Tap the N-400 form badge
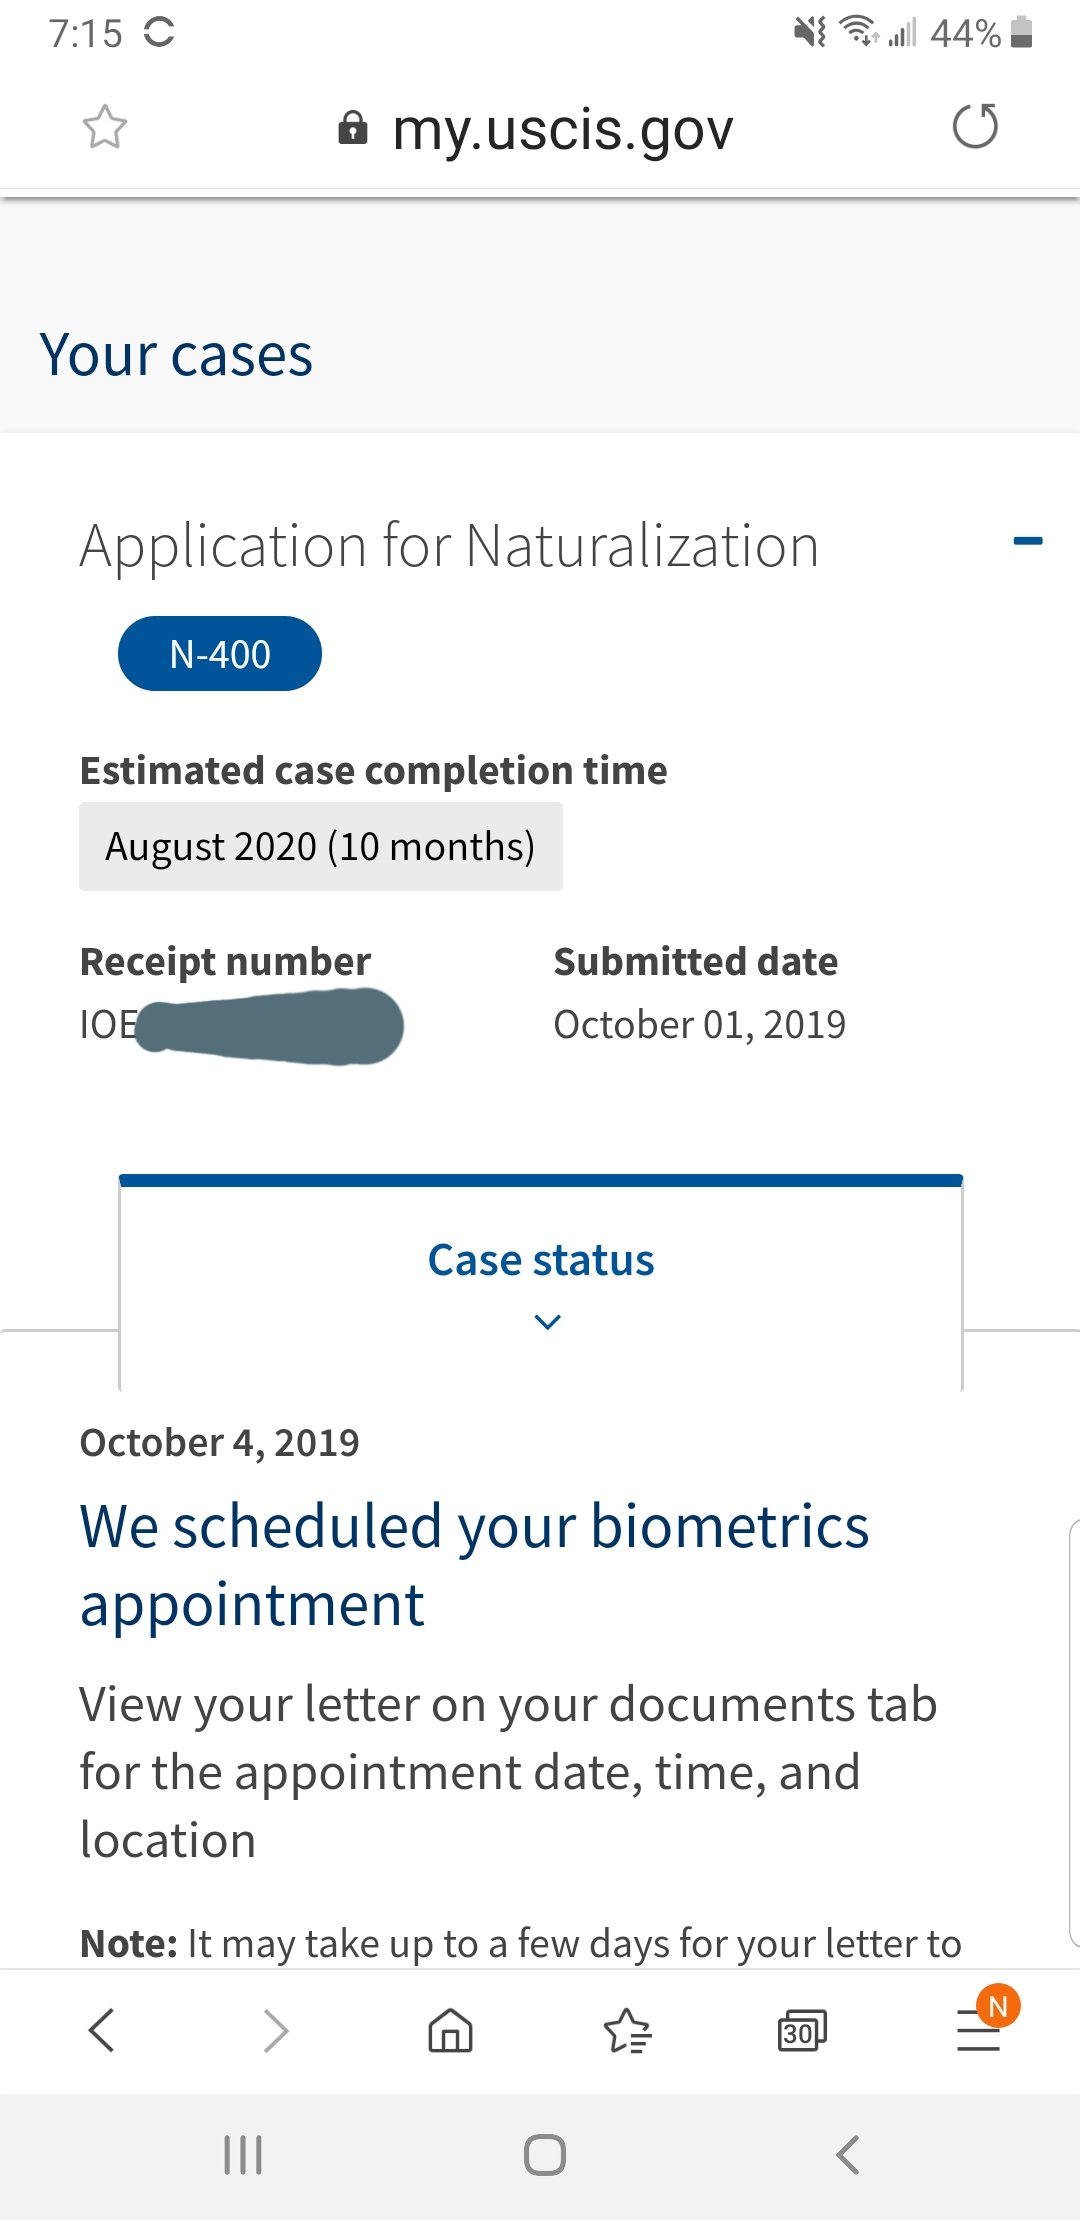The height and width of the screenshot is (2220, 1080). pos(220,654)
